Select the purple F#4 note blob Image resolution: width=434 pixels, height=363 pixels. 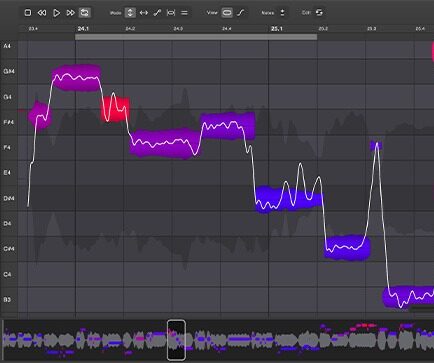coord(228,126)
